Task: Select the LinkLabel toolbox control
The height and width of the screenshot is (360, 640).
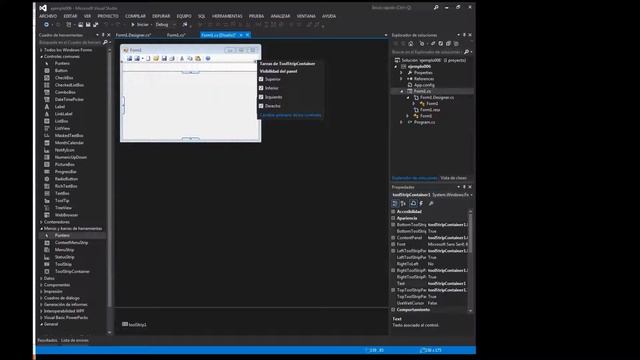Action: point(63,114)
